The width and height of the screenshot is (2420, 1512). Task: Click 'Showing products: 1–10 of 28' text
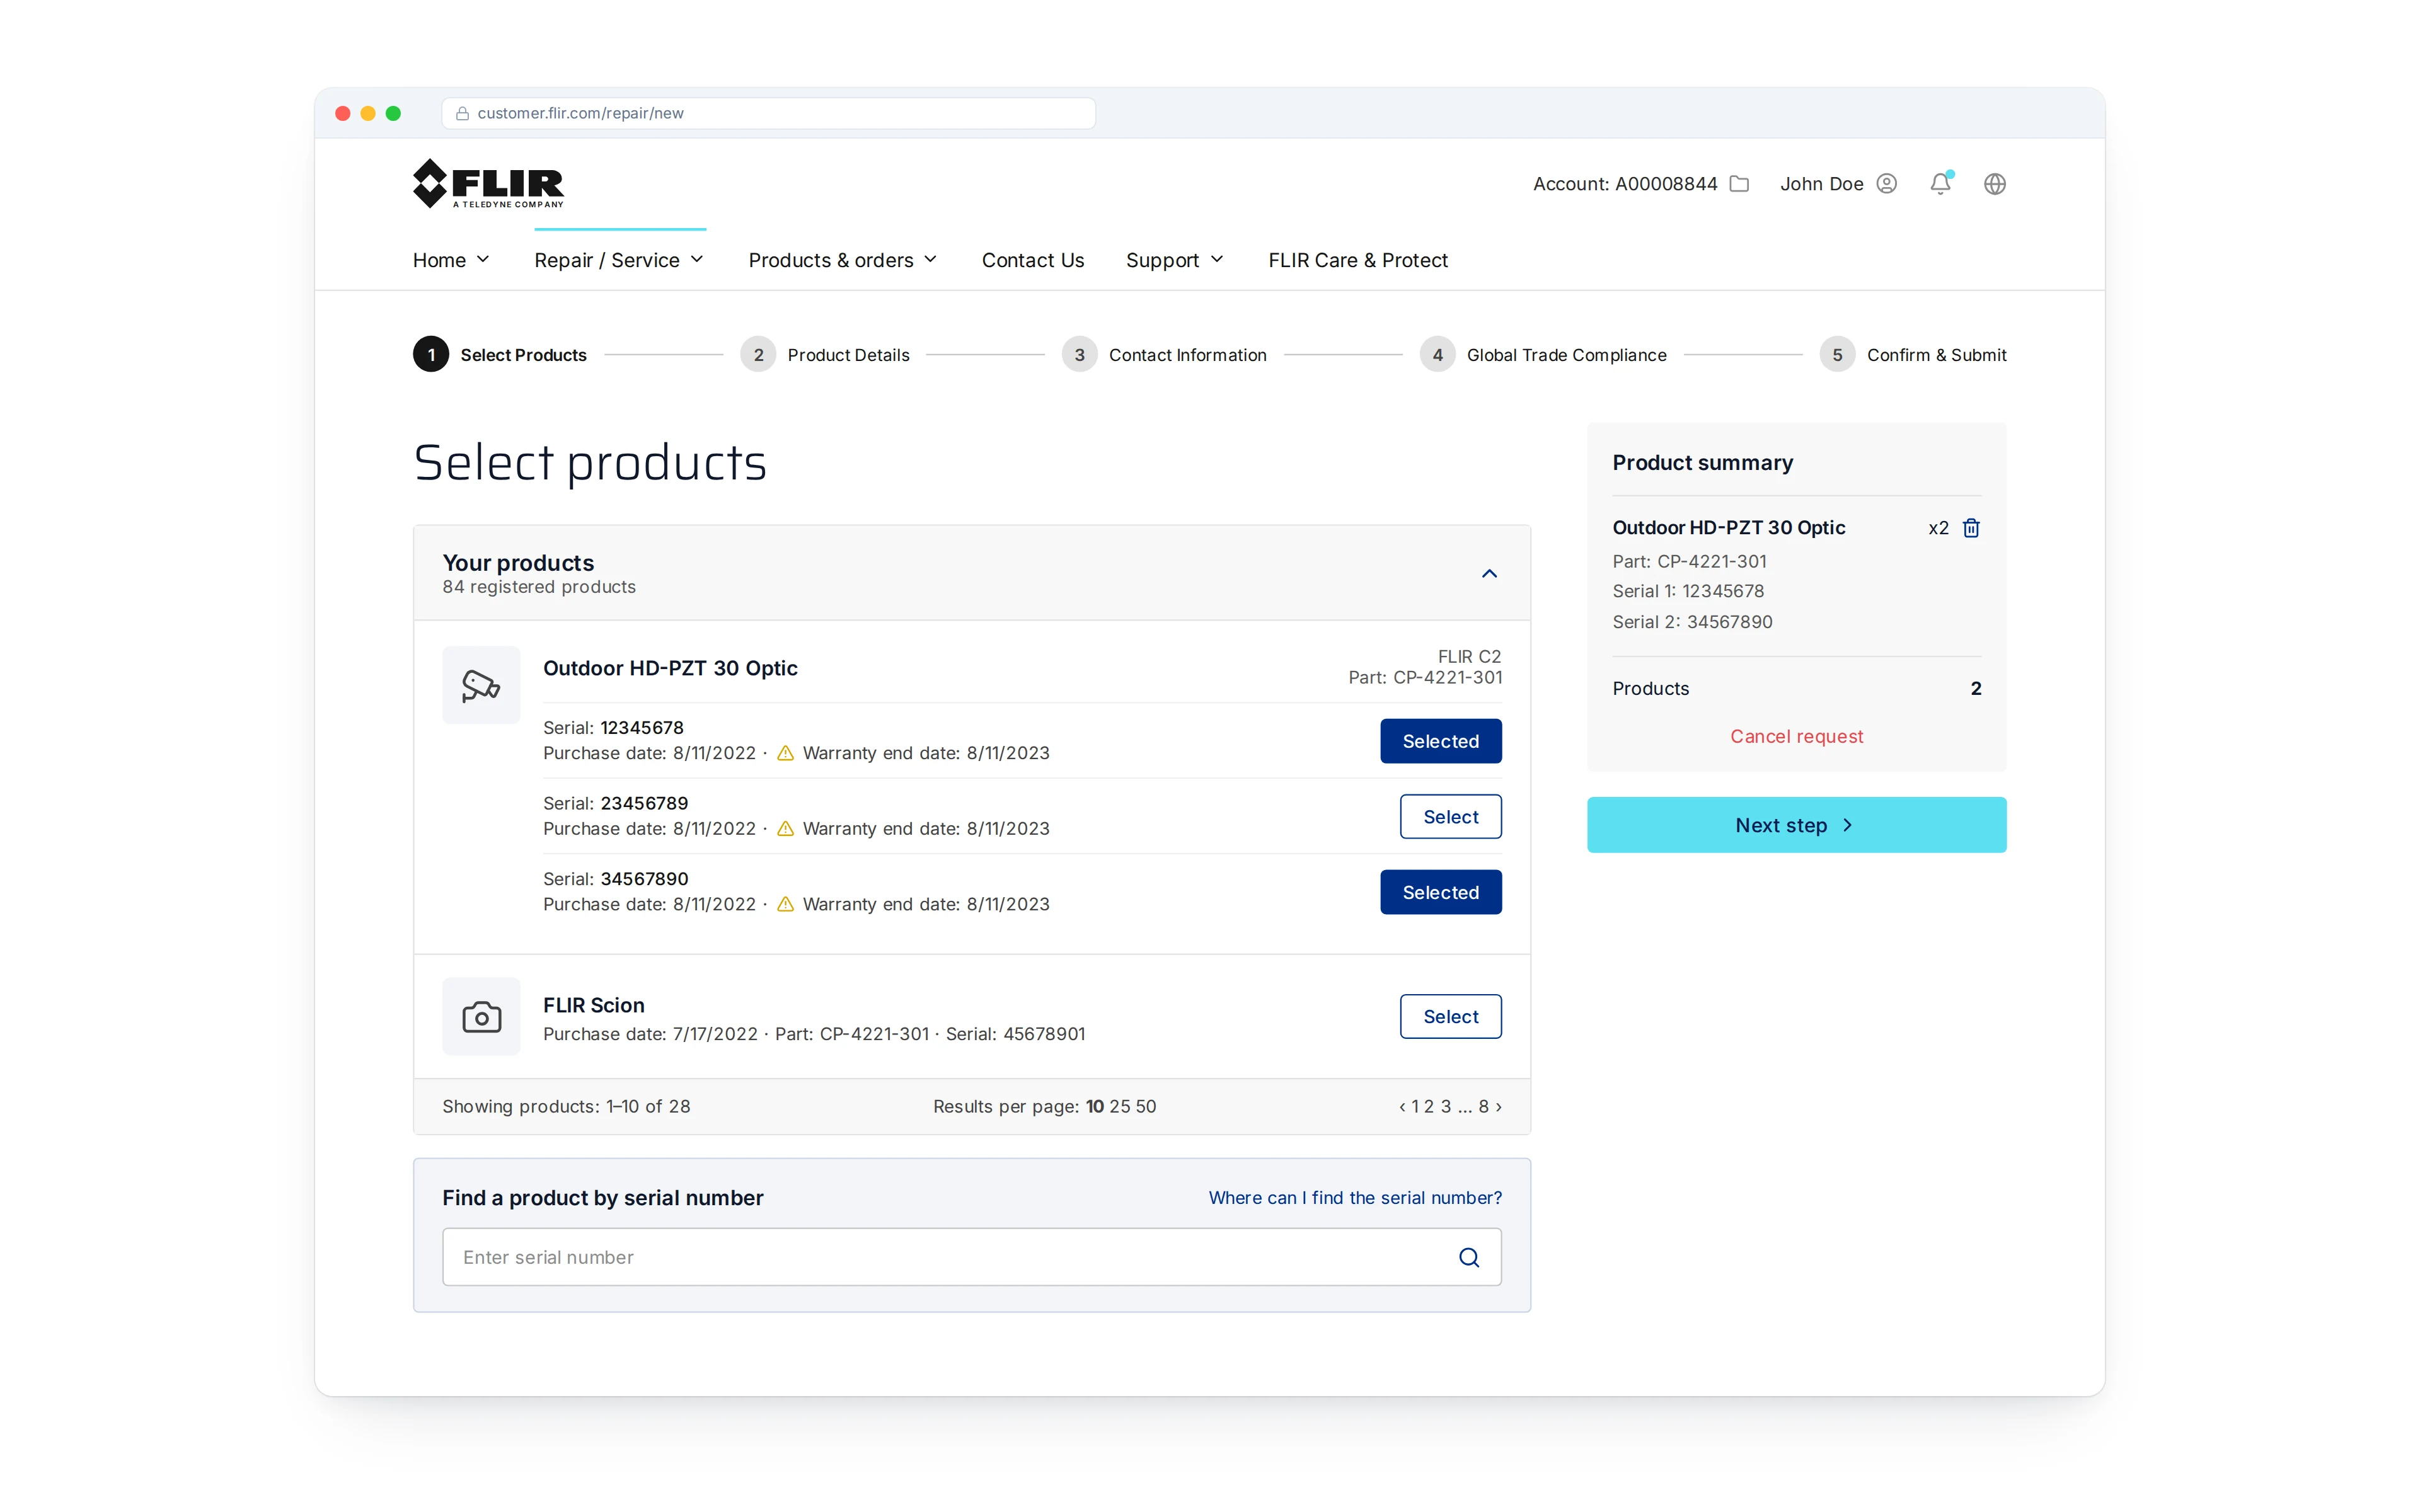(x=566, y=1106)
